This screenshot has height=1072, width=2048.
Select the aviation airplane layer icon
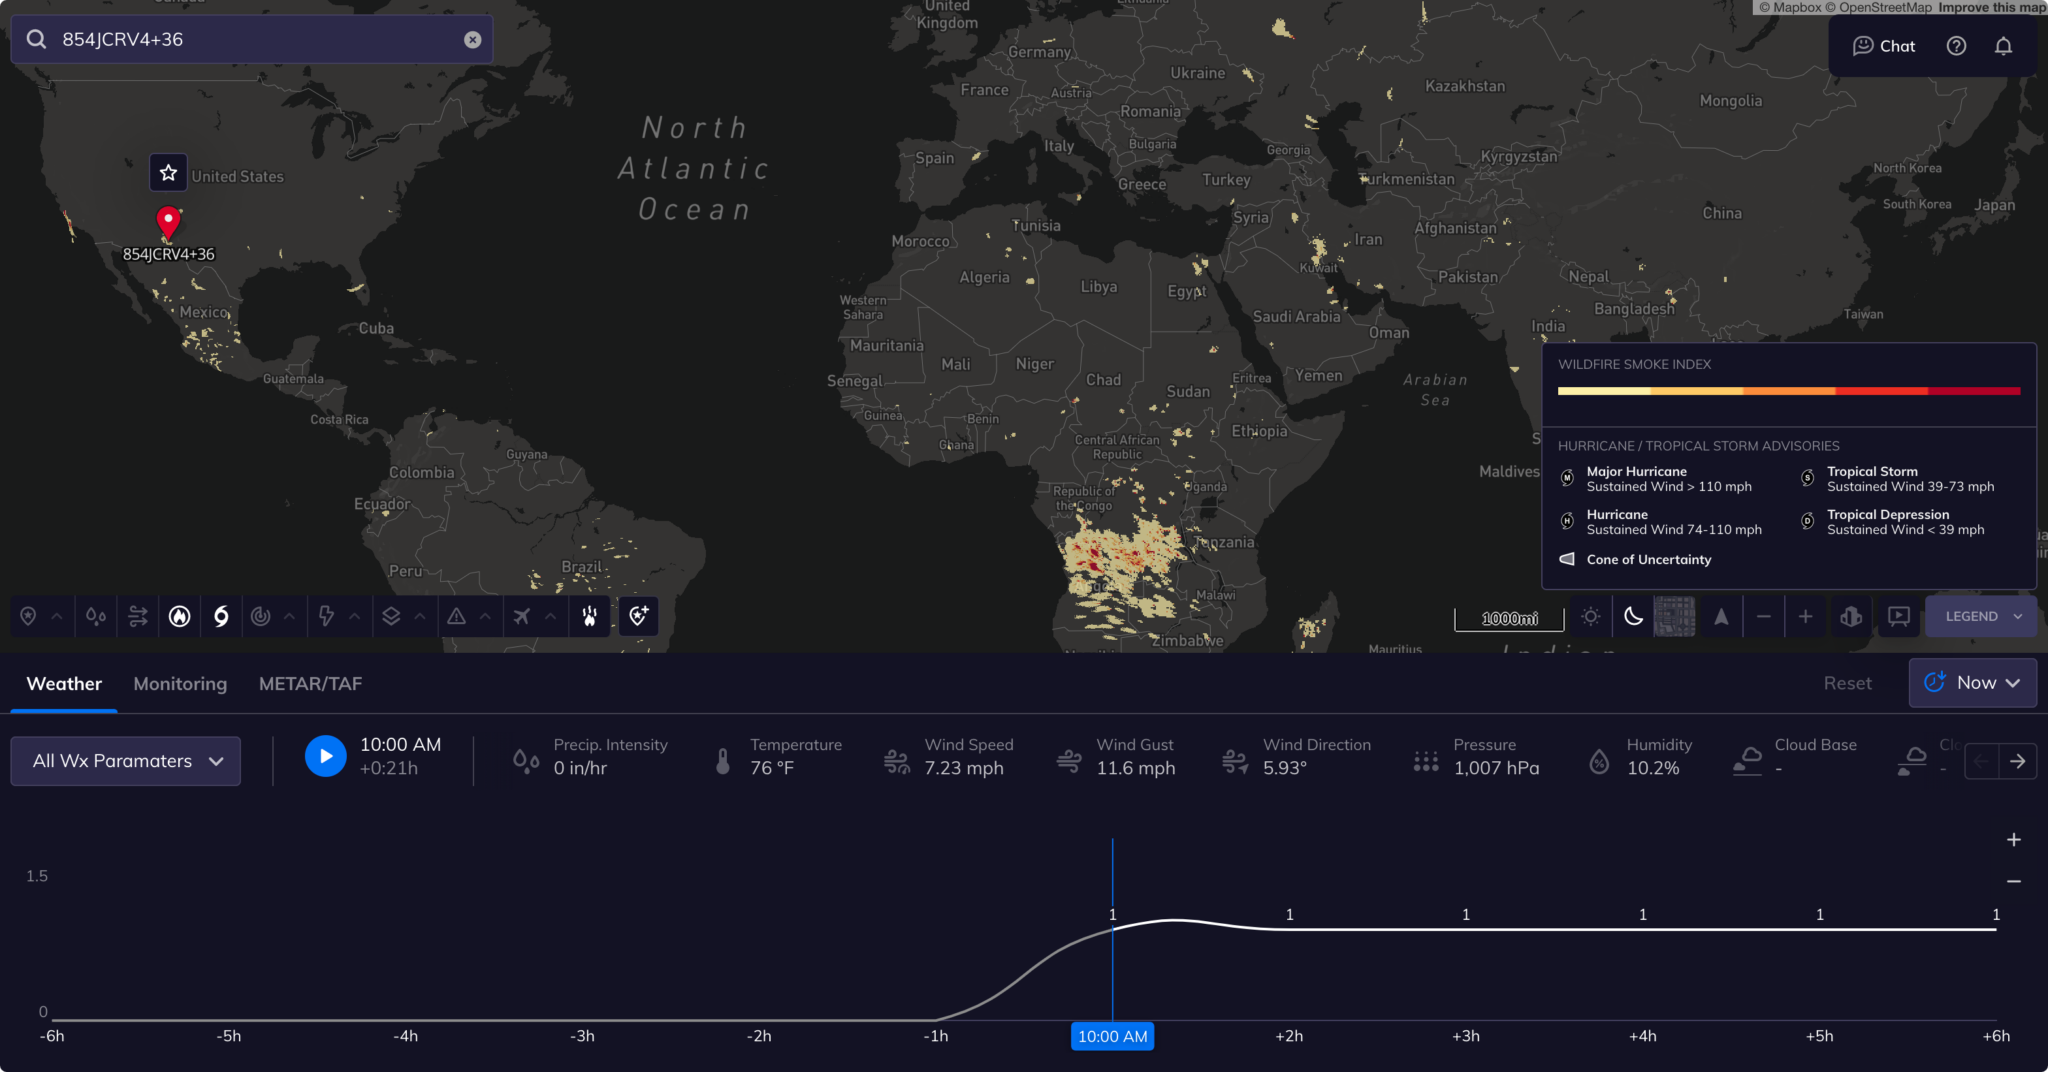coord(521,617)
